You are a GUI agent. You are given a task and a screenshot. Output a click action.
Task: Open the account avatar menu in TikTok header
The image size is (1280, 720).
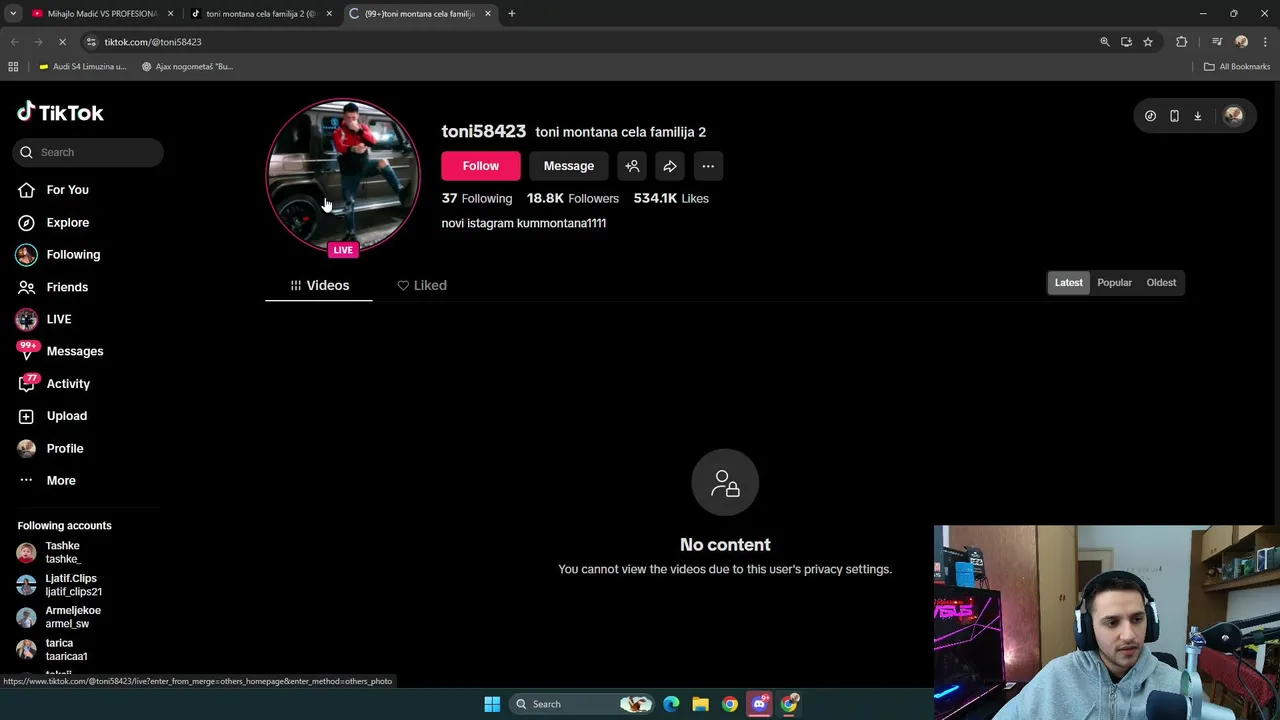coord(1233,116)
